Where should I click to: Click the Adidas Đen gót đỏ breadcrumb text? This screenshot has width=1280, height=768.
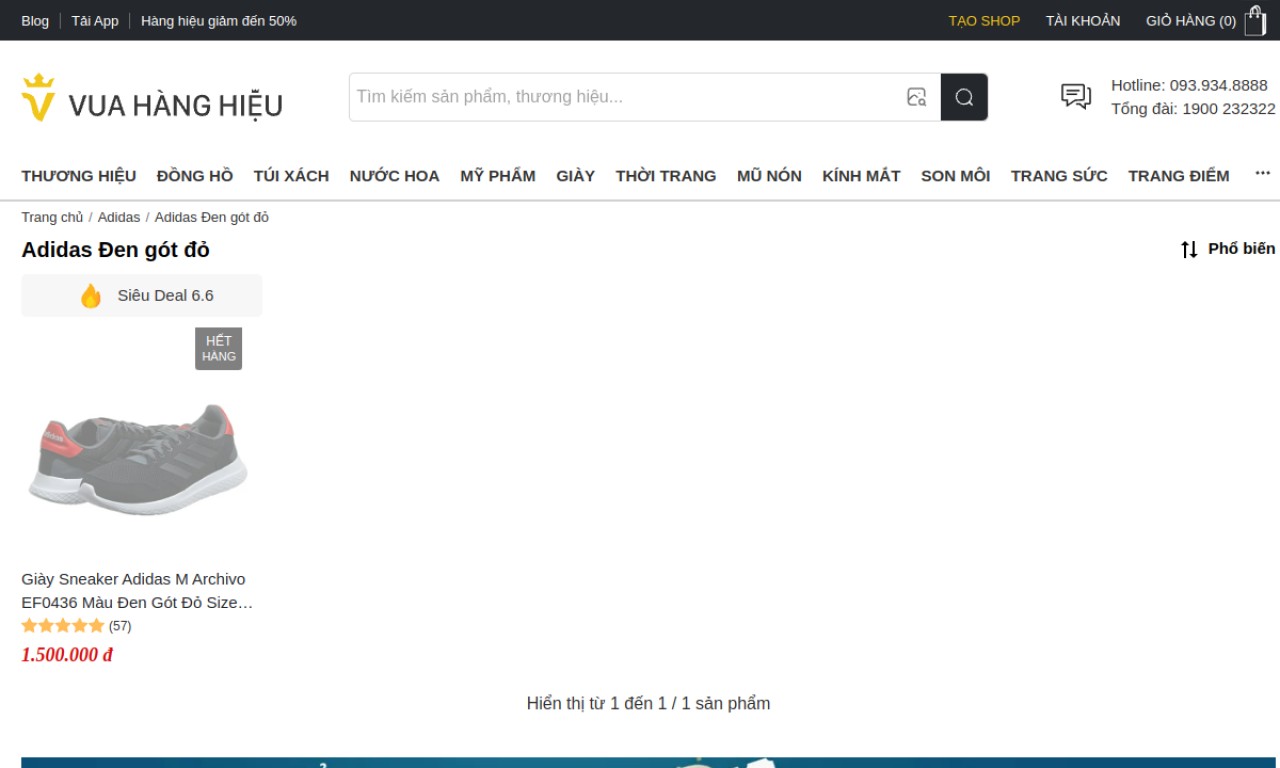[x=212, y=217]
